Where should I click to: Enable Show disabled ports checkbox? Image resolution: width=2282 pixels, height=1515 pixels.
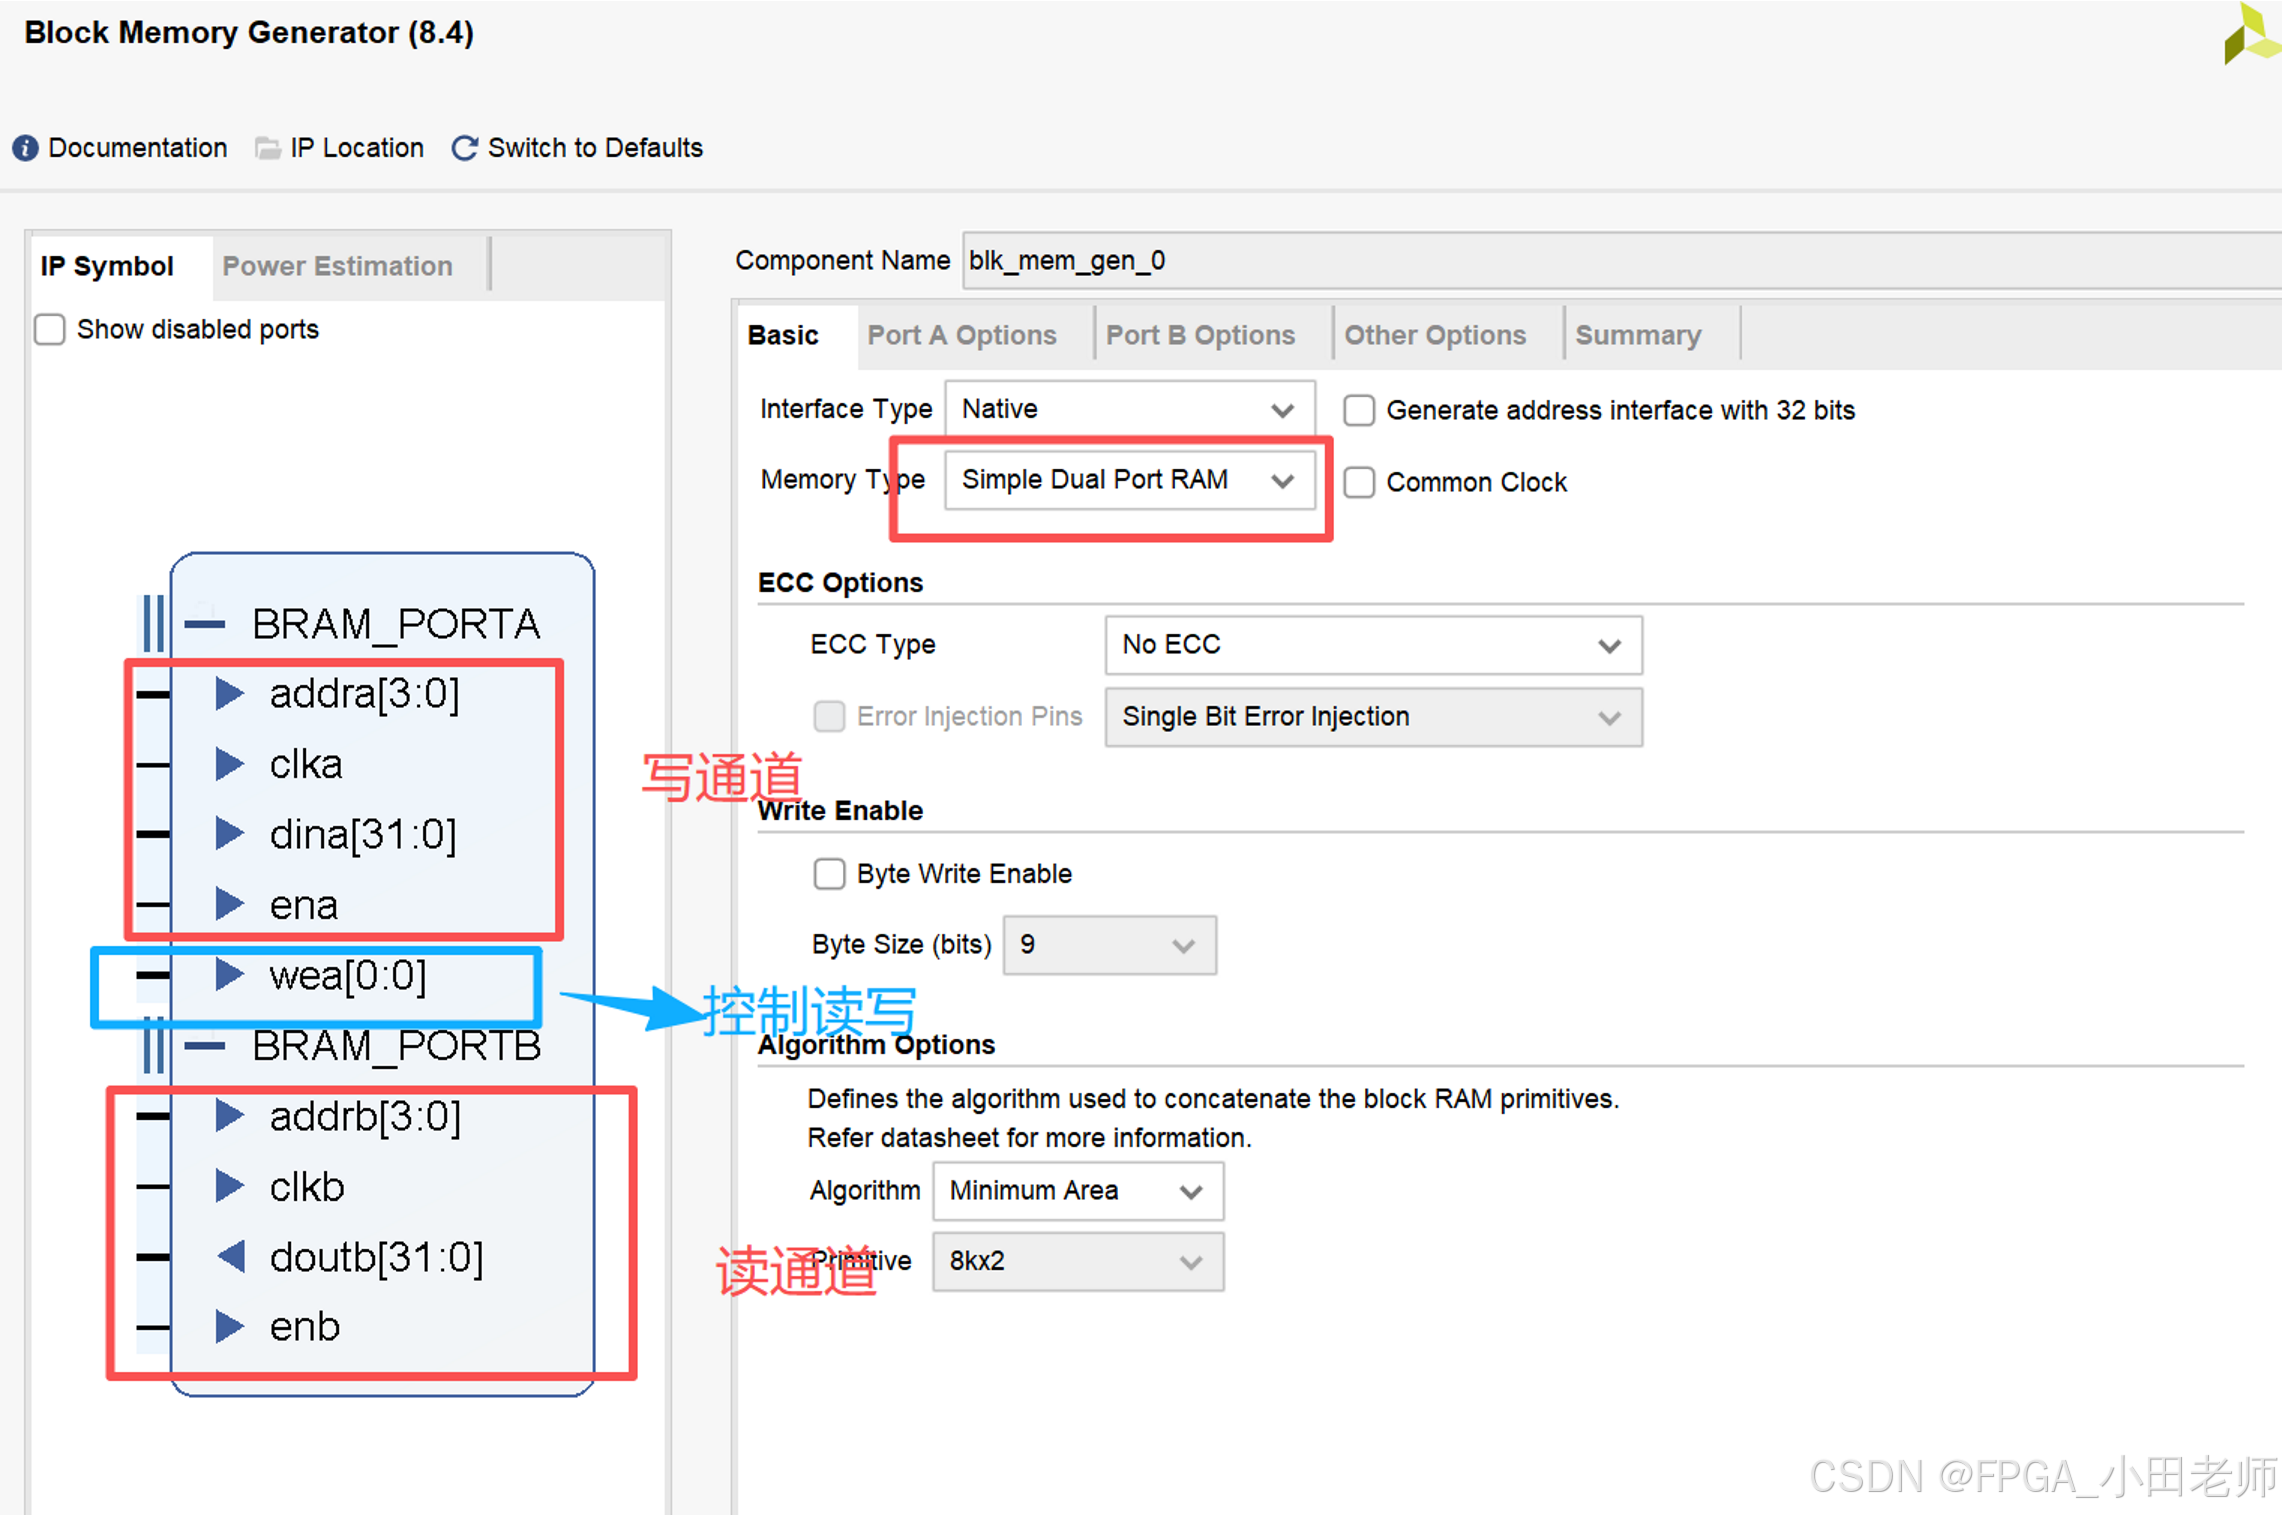(x=50, y=329)
